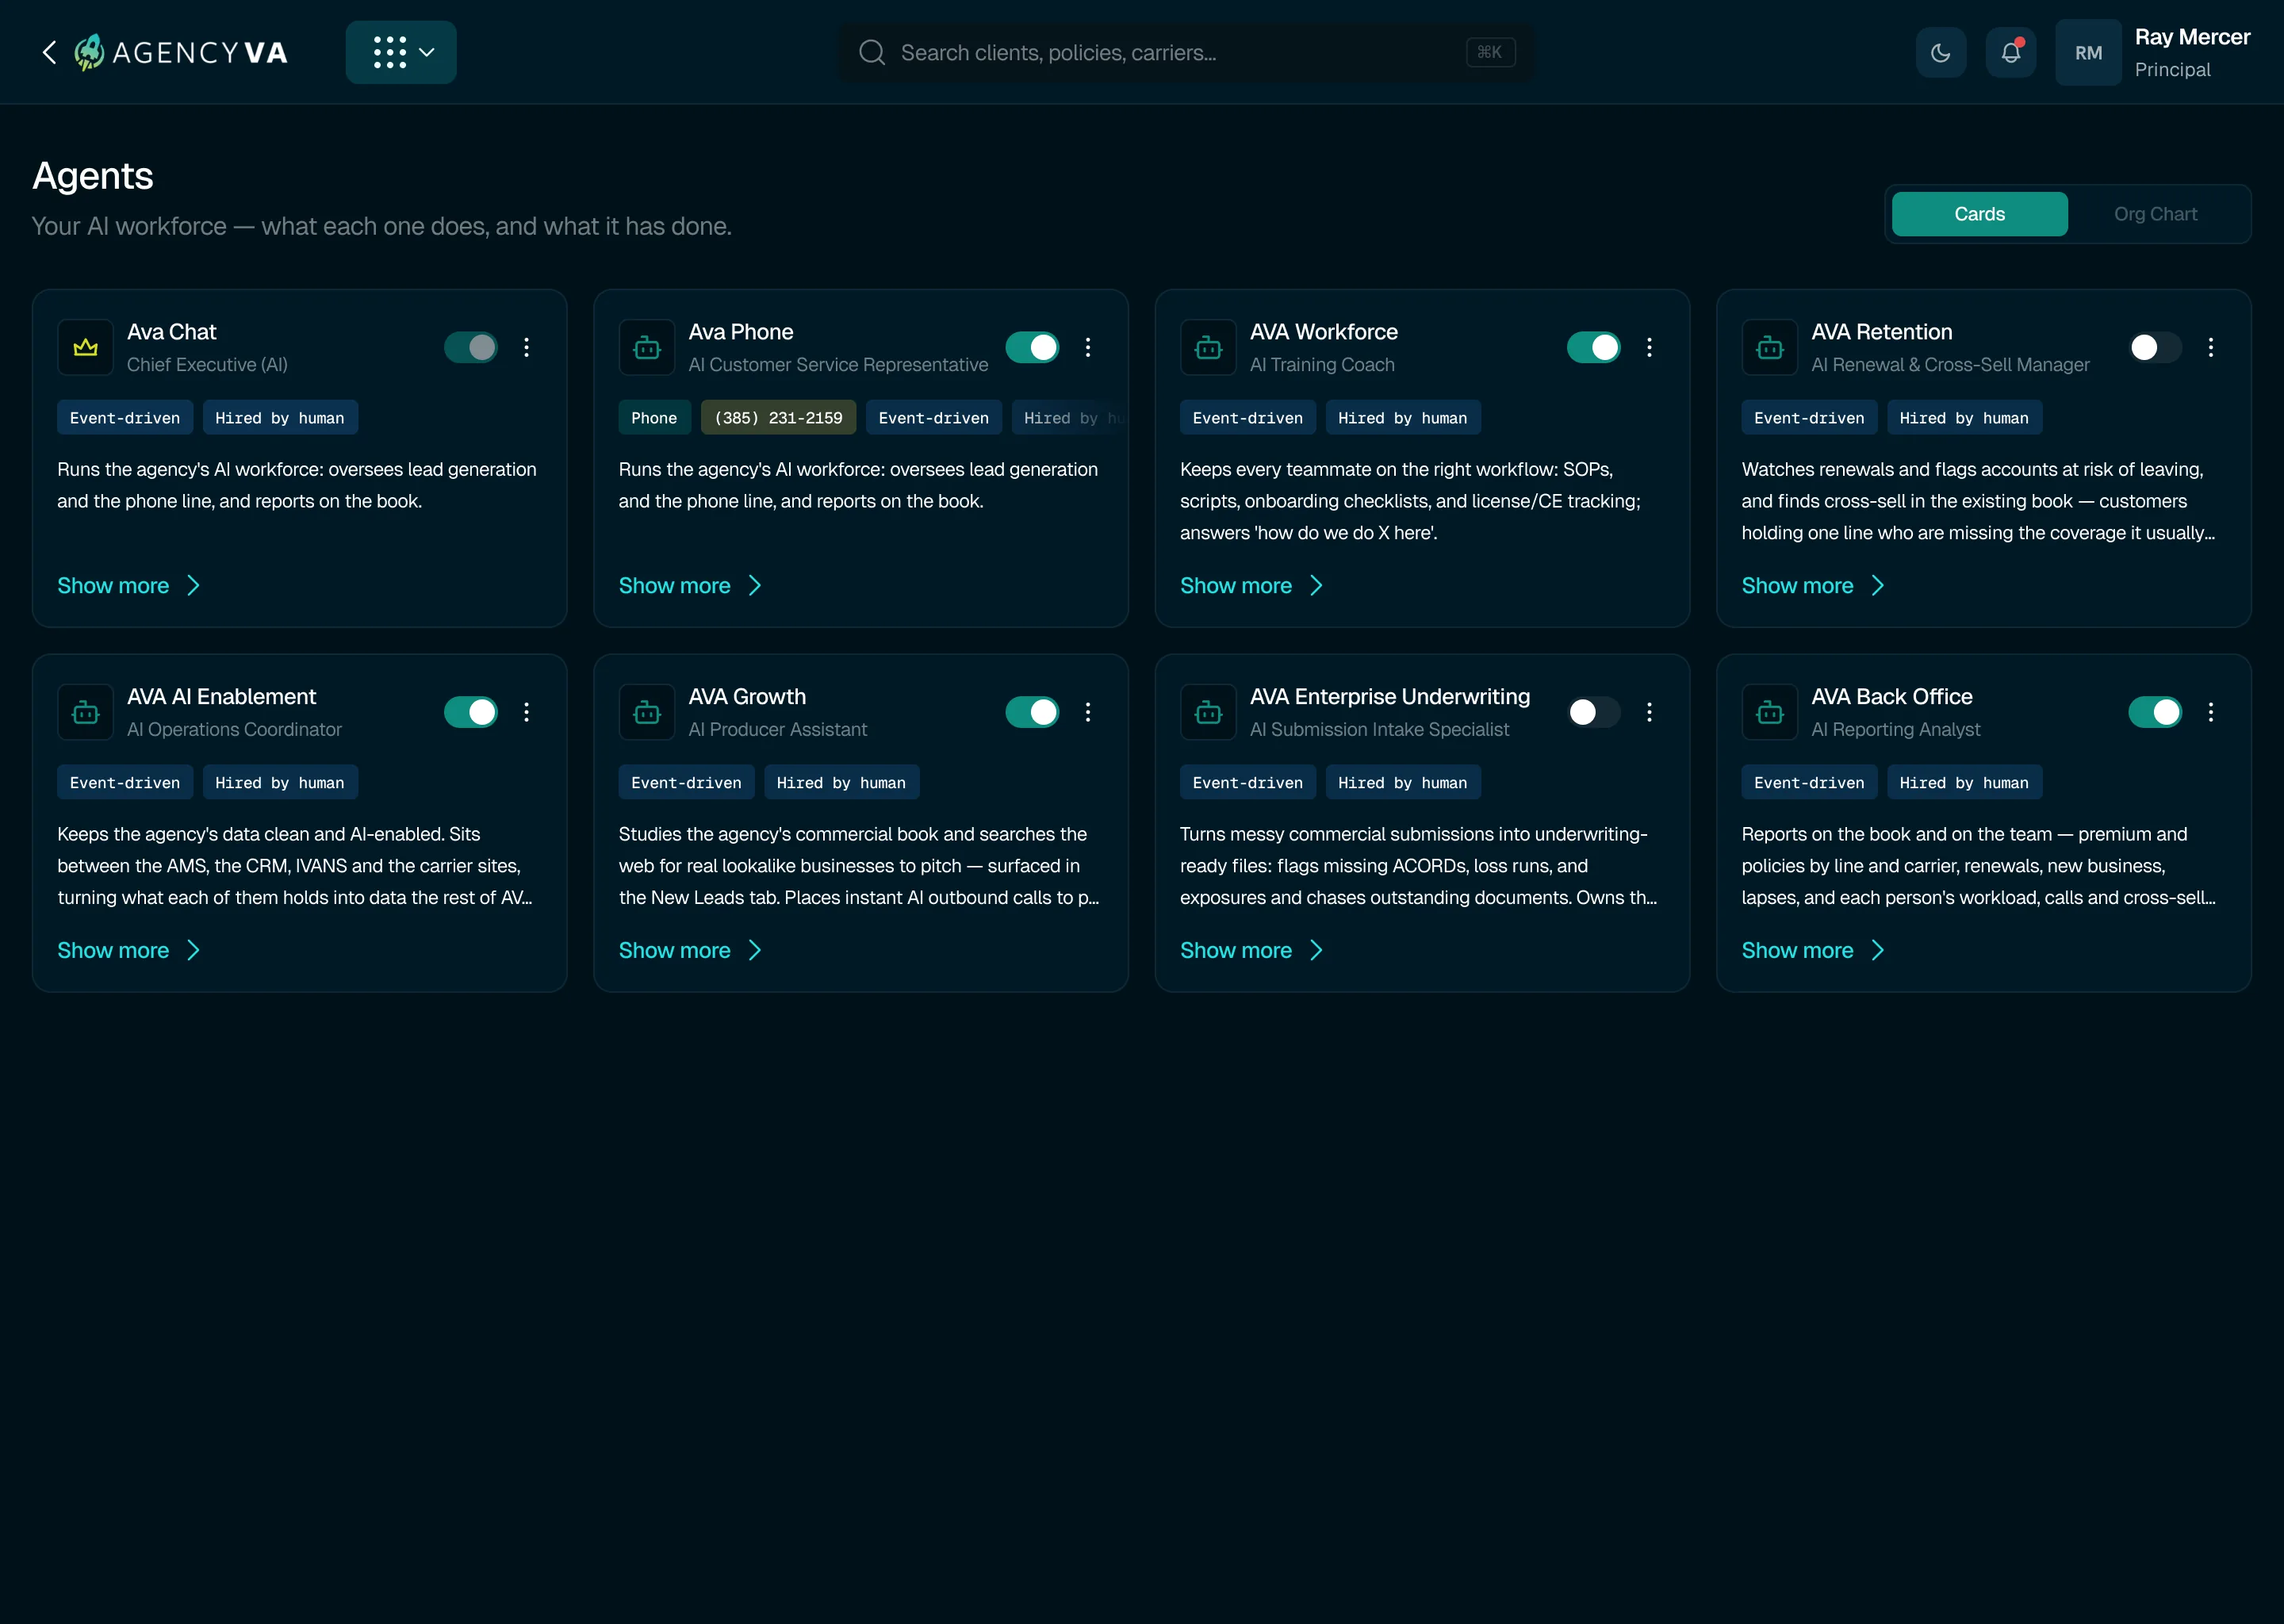Screen dimensions: 2284x1624
Task: Open notifications bell
Action: pyautogui.click(x=2010, y=52)
